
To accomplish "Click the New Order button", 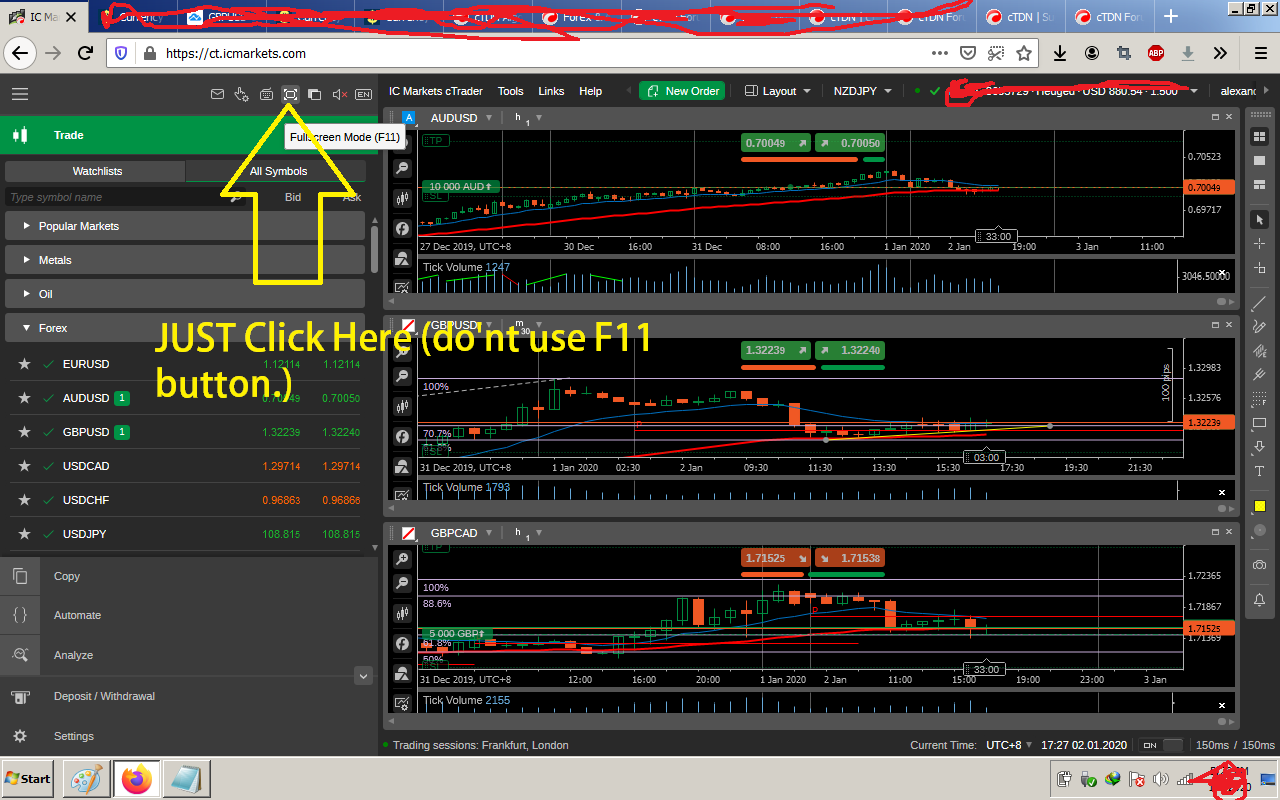I will click(682, 91).
